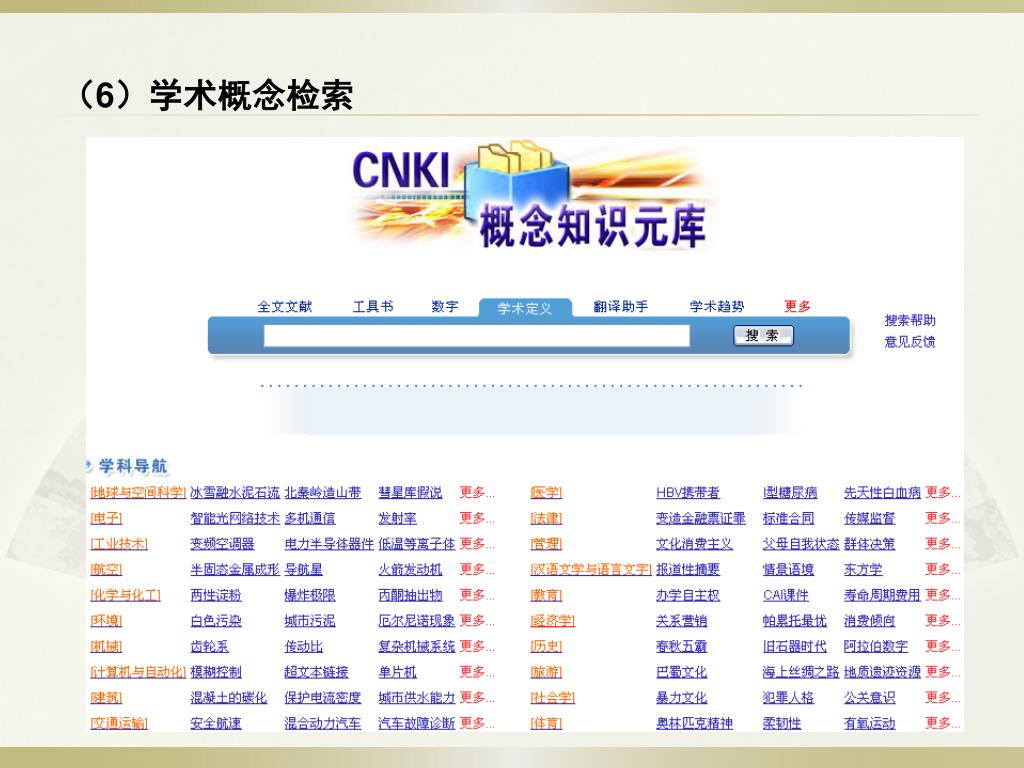
Task: Select the 数字 tab
Action: point(445,307)
